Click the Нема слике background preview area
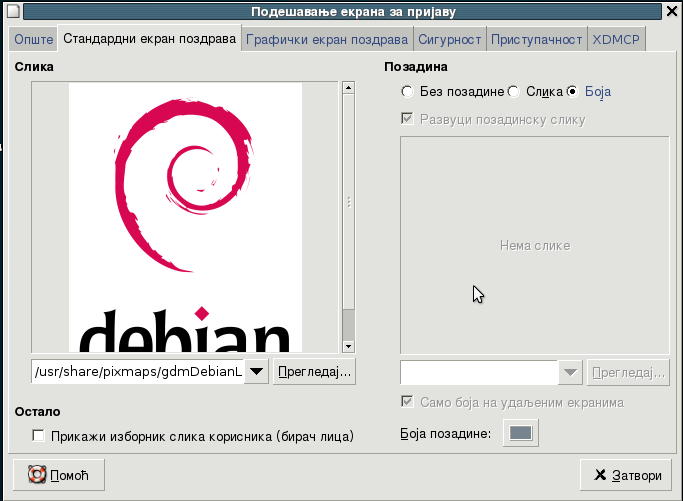Viewport: 683px width, 501px height. click(x=534, y=245)
